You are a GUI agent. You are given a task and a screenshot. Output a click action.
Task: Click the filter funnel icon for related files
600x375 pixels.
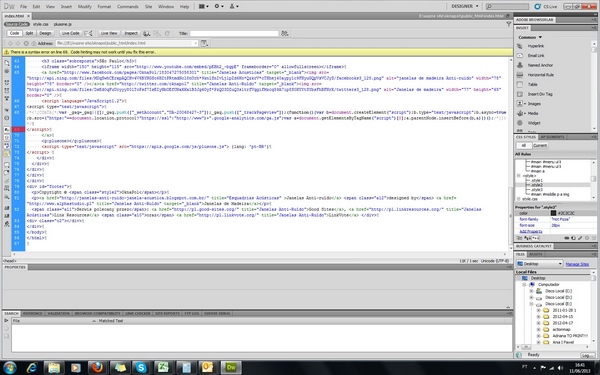pyautogui.click(x=509, y=24)
